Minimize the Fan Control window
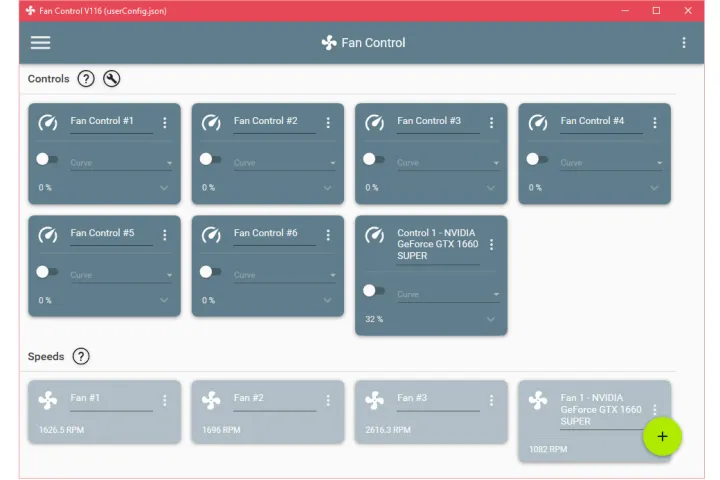 click(x=625, y=11)
